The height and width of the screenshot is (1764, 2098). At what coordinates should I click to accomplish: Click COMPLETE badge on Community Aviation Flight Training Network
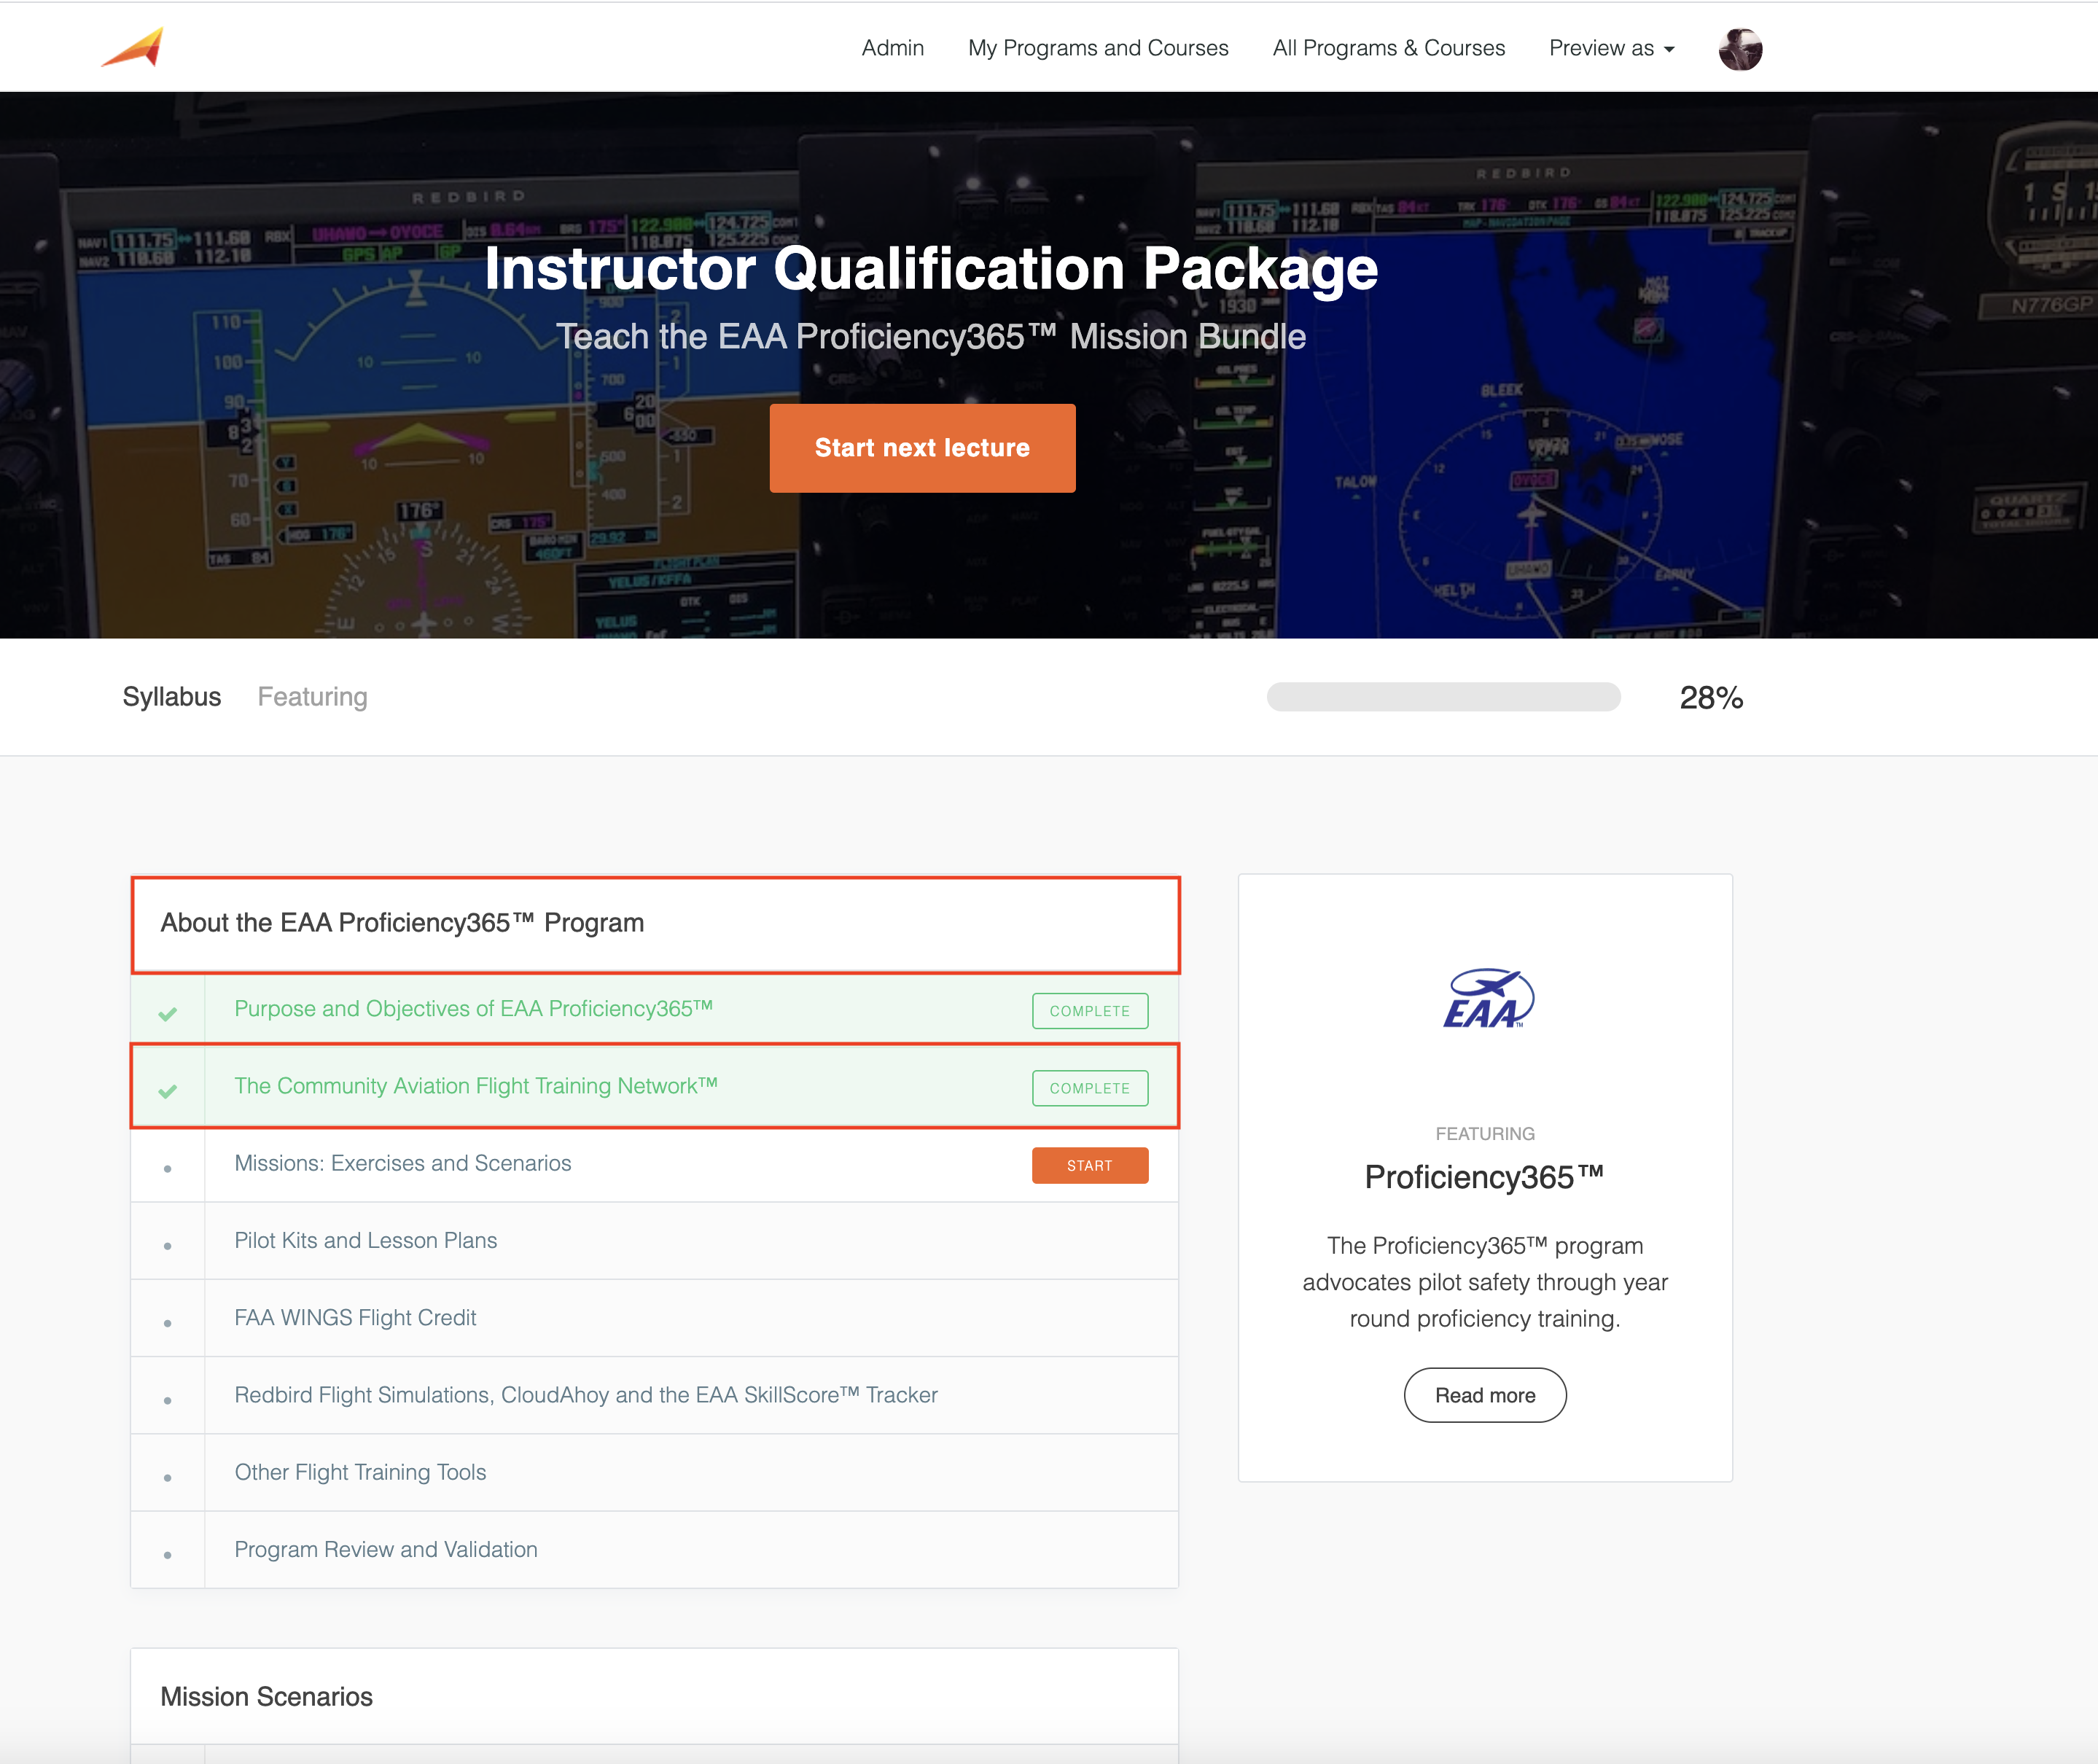(1089, 1087)
